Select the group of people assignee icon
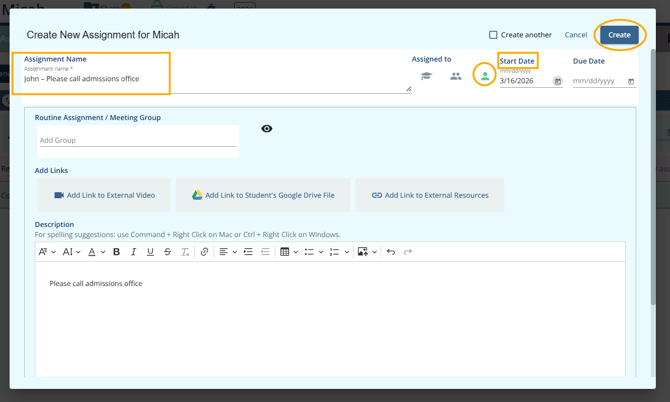Screen dimensions: 670x402 [x=455, y=76]
